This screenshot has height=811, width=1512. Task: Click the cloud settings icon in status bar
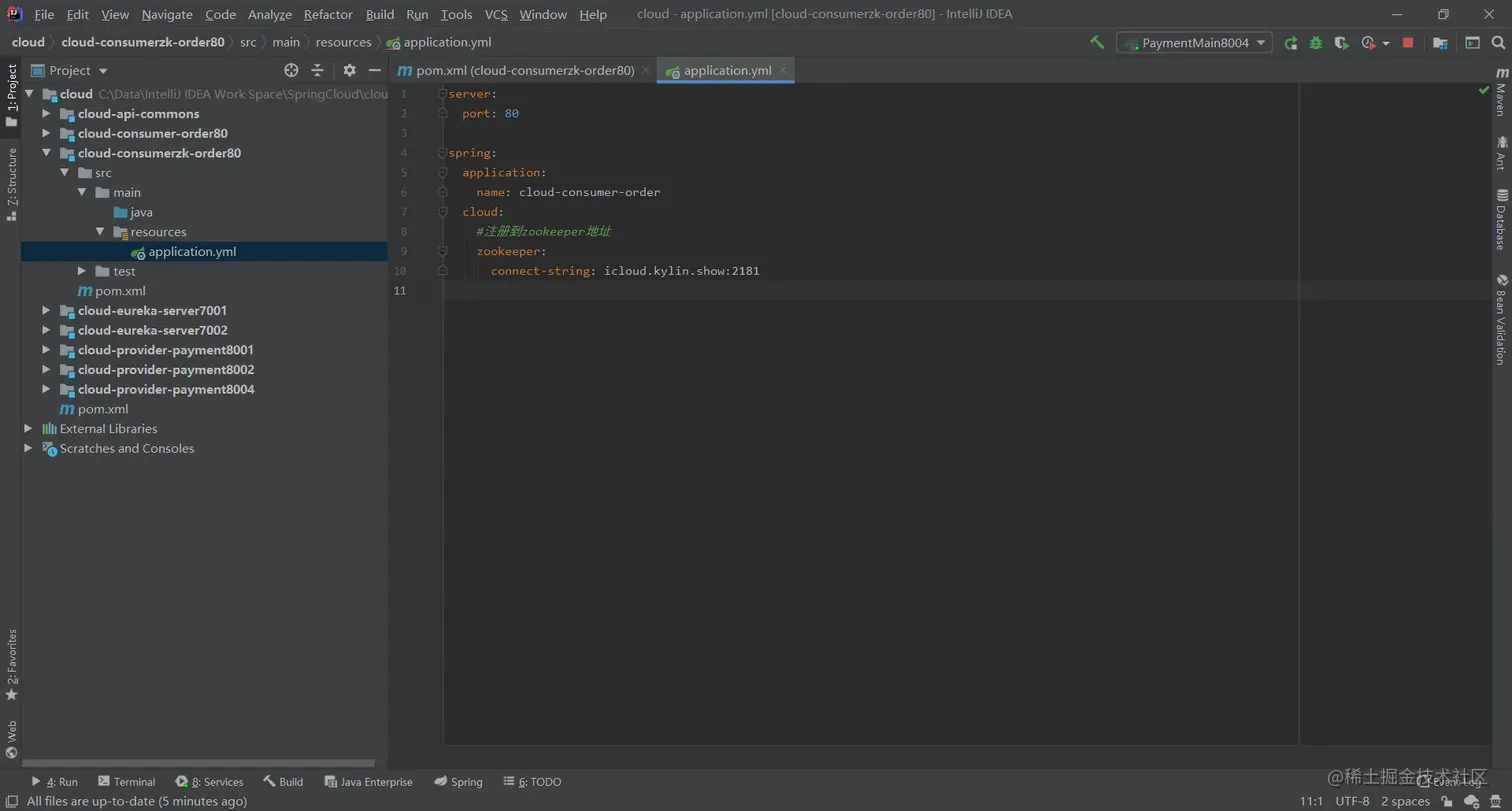tap(1472, 801)
